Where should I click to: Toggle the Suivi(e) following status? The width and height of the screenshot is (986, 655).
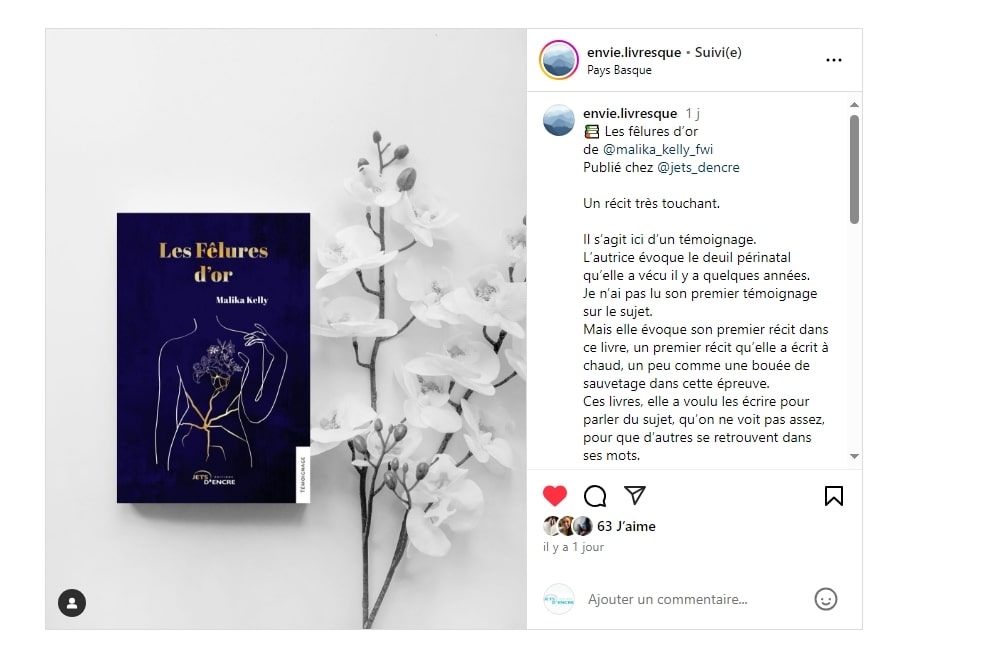pos(718,52)
